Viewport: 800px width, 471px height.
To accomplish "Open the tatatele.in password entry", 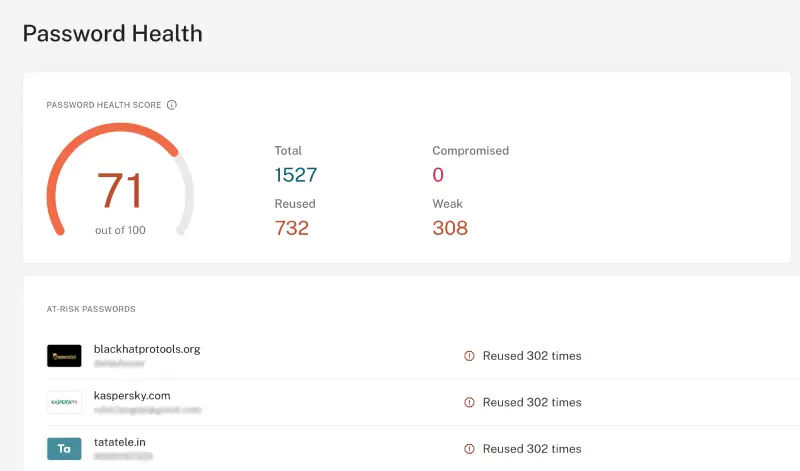I will (x=120, y=441).
